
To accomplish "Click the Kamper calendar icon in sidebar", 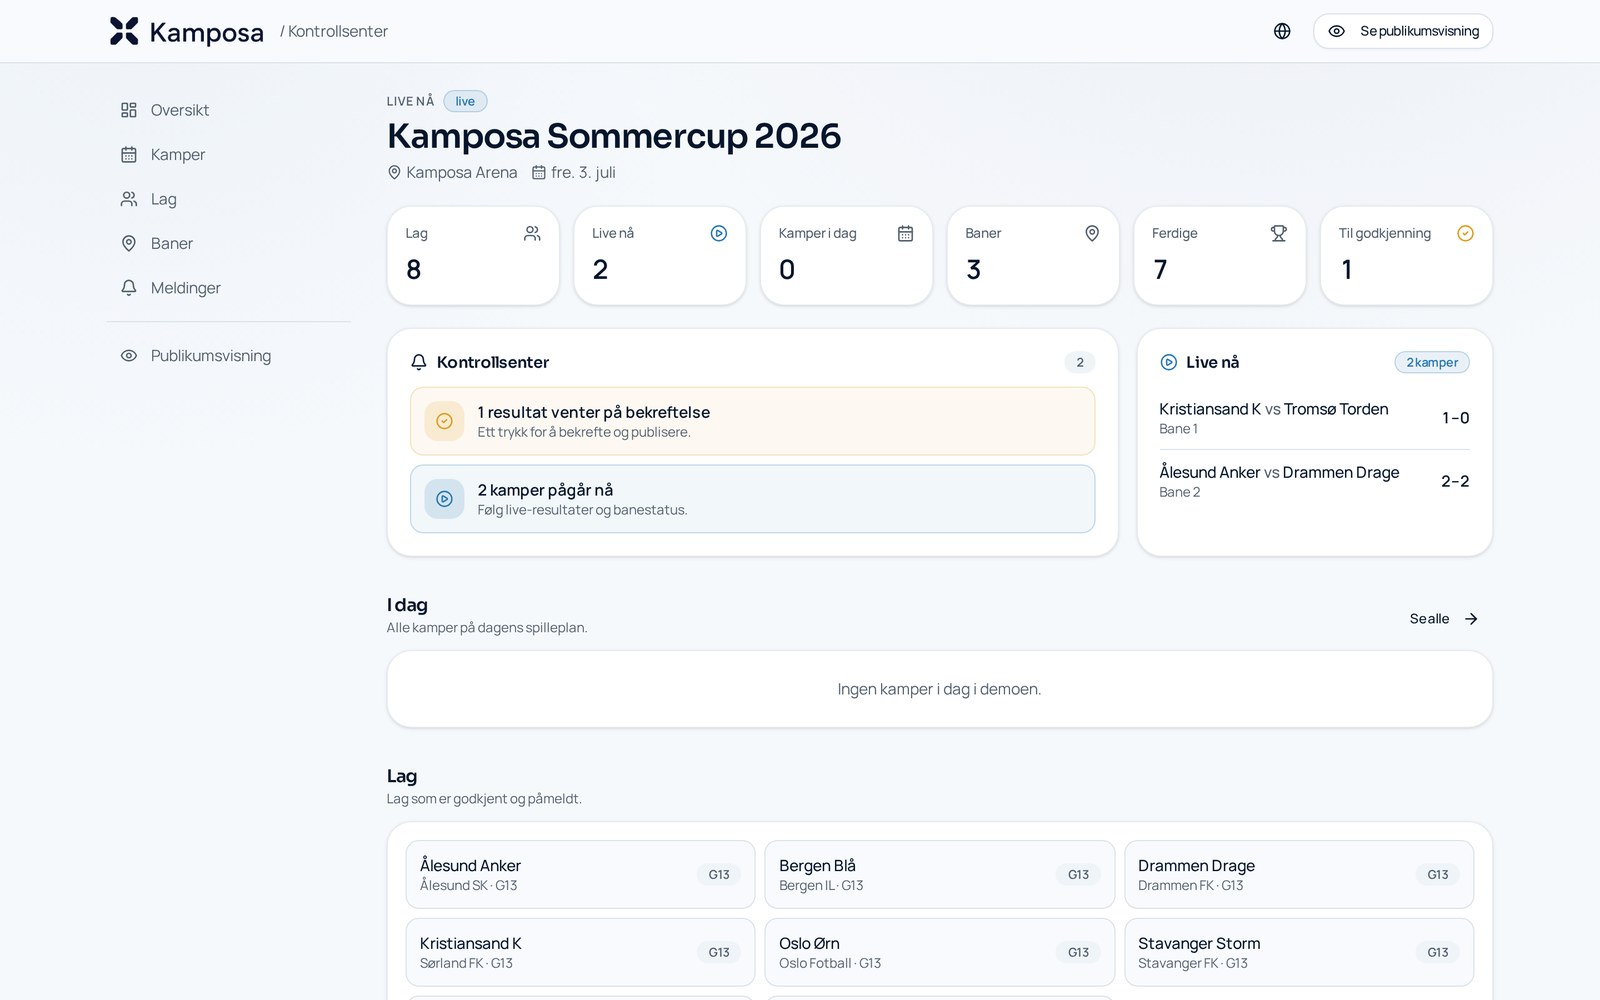I will click(129, 155).
